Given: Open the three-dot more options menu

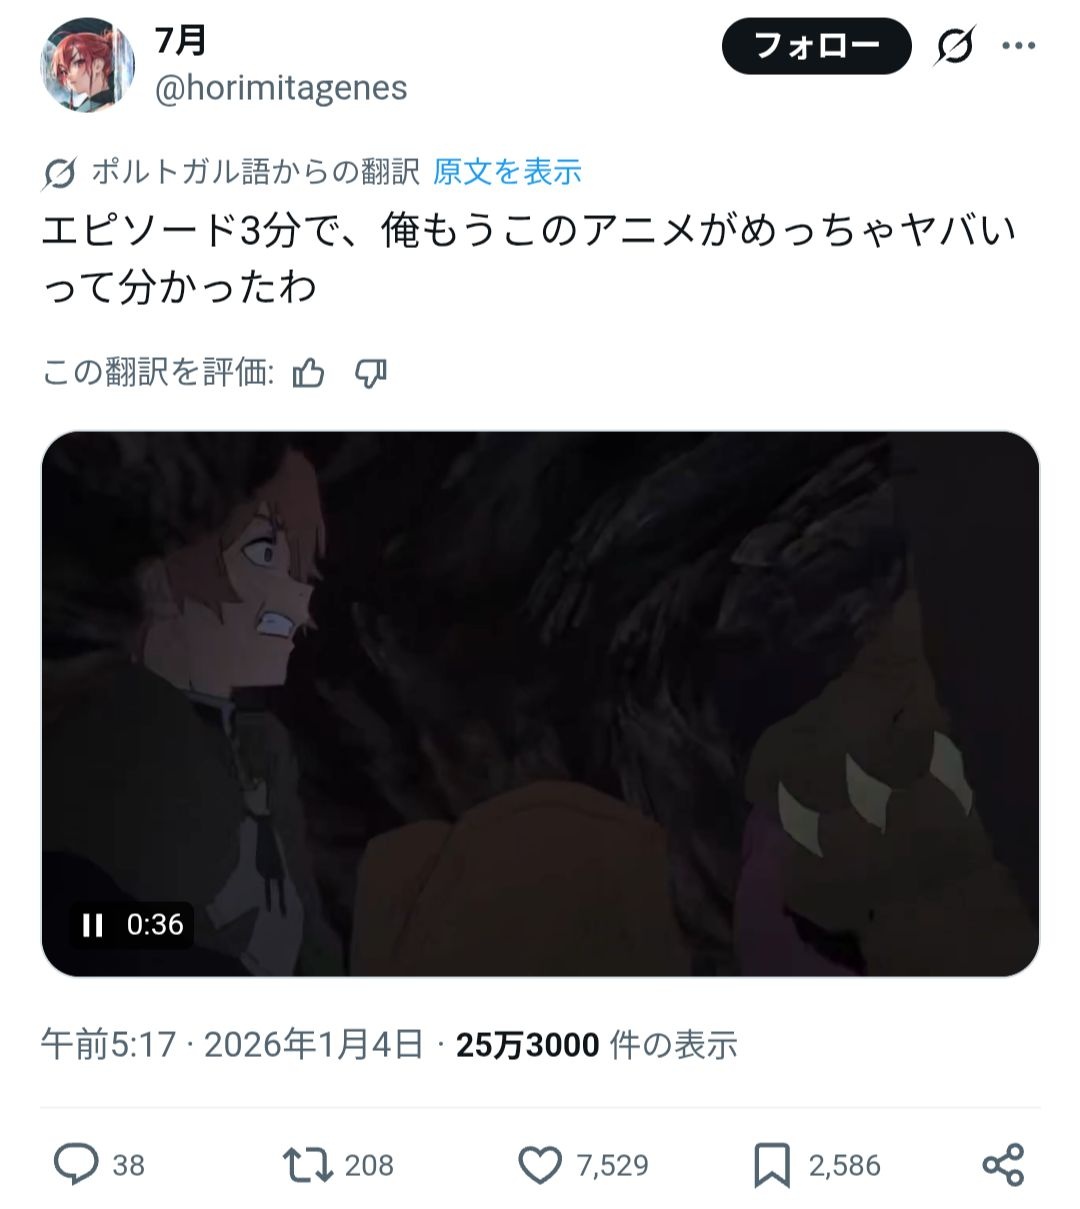Looking at the screenshot, I should point(1018,46).
